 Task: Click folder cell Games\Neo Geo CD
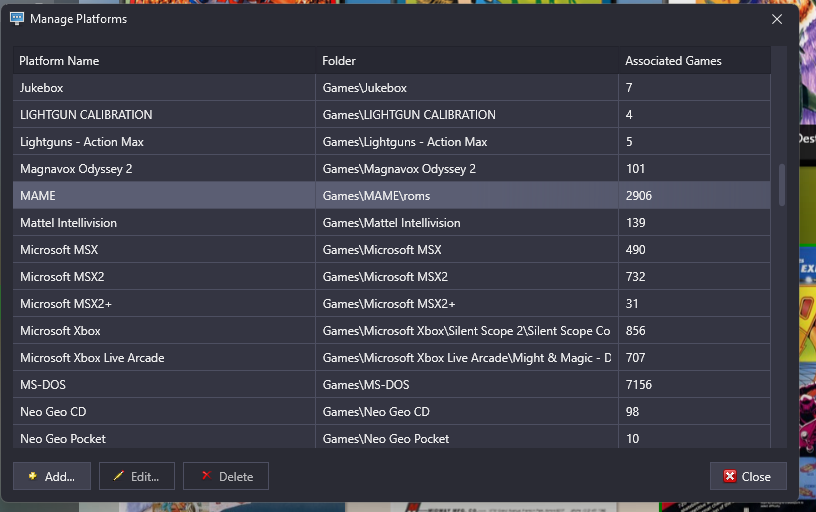[x=467, y=412]
